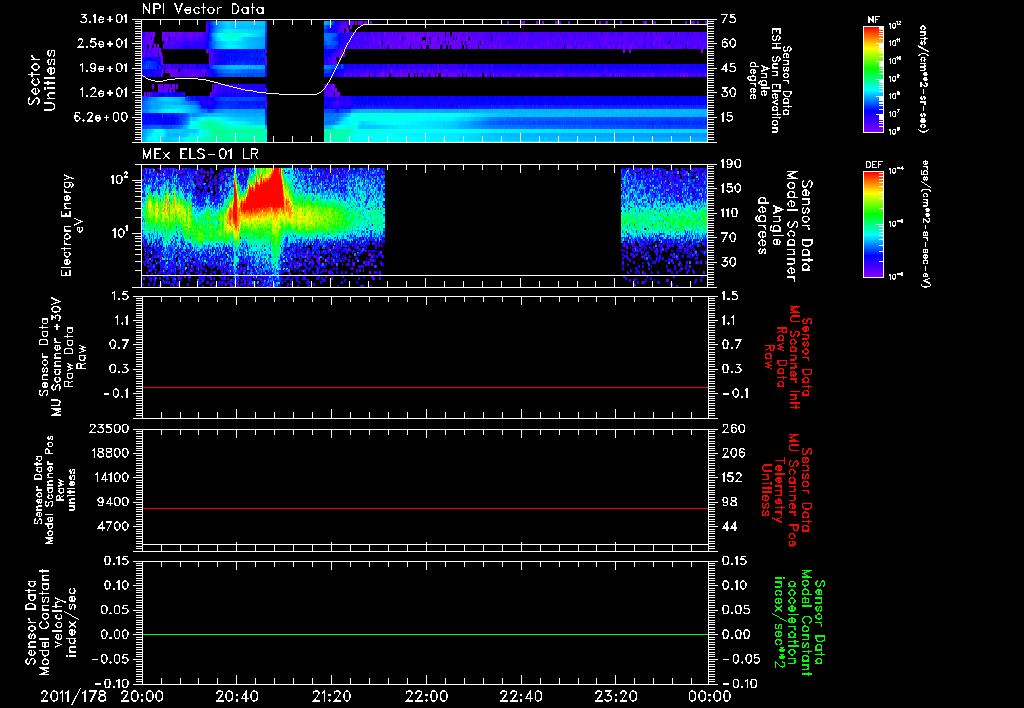Click the 'Electron Energy eV' axis label

73,225
